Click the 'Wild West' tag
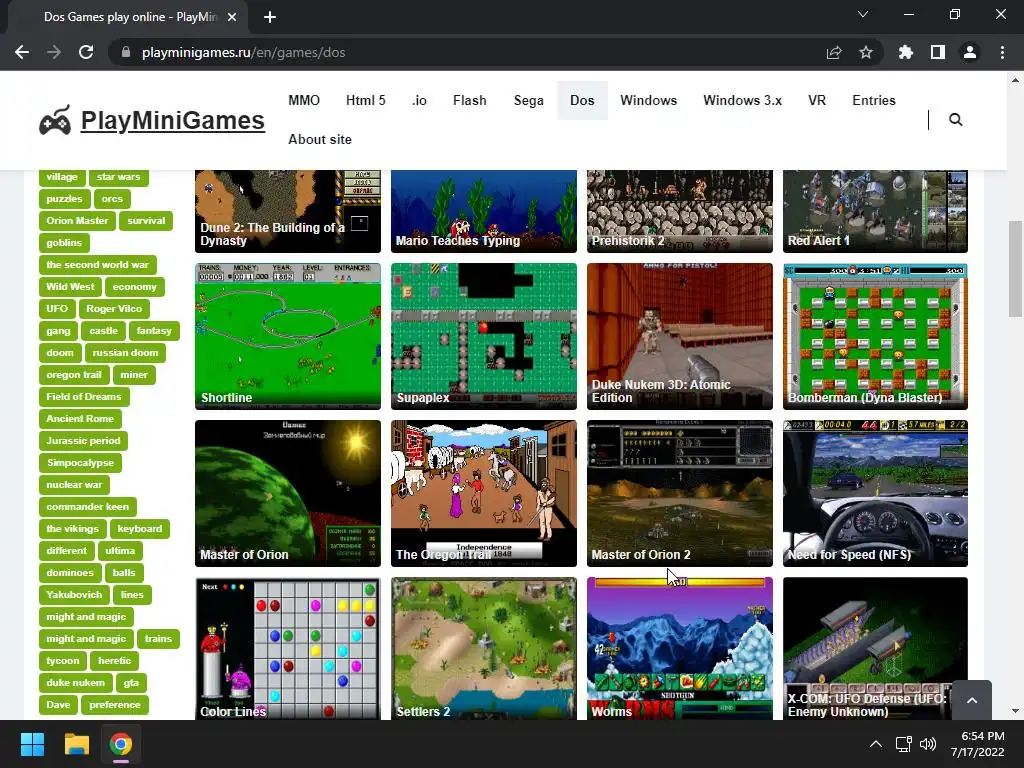This screenshot has height=768, width=1024. (70, 287)
